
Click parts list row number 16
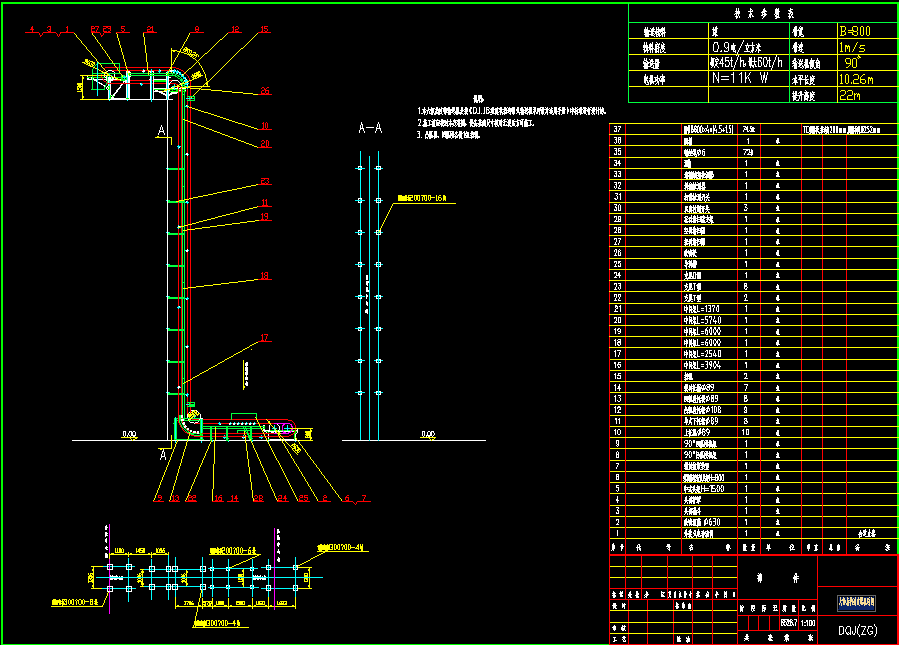click(617, 364)
